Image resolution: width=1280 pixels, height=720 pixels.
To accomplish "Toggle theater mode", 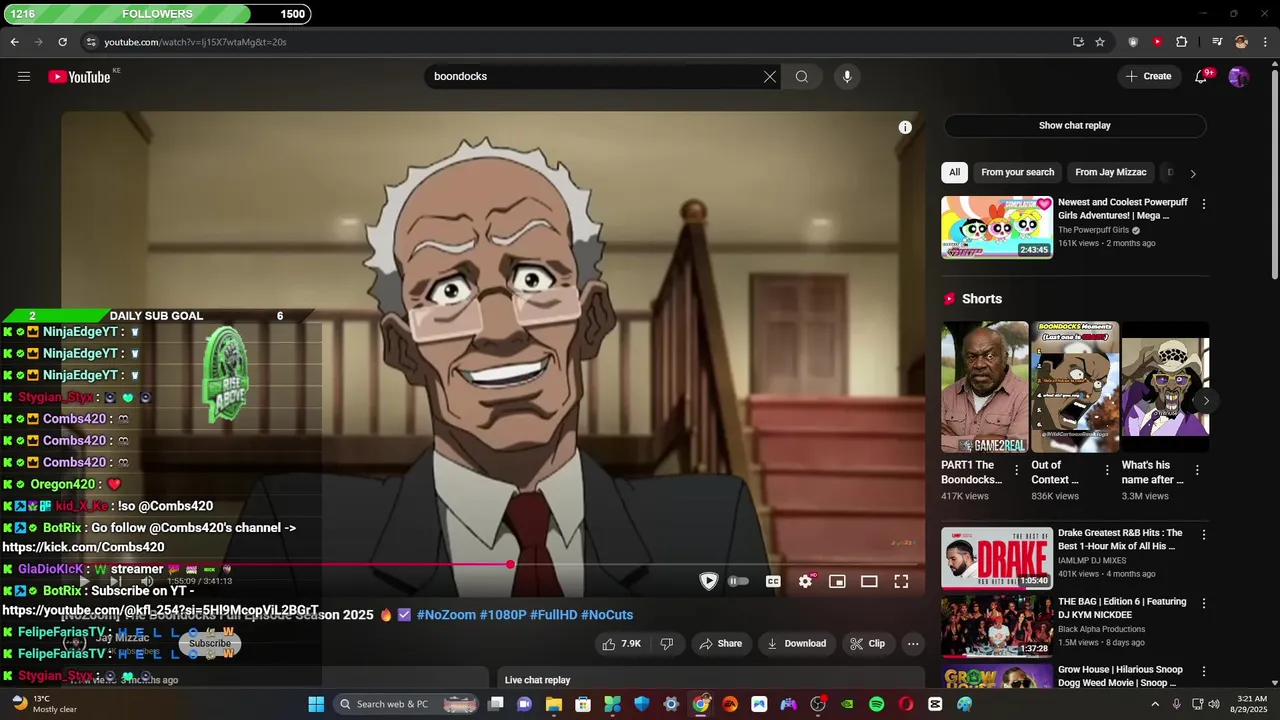I will [x=869, y=581].
